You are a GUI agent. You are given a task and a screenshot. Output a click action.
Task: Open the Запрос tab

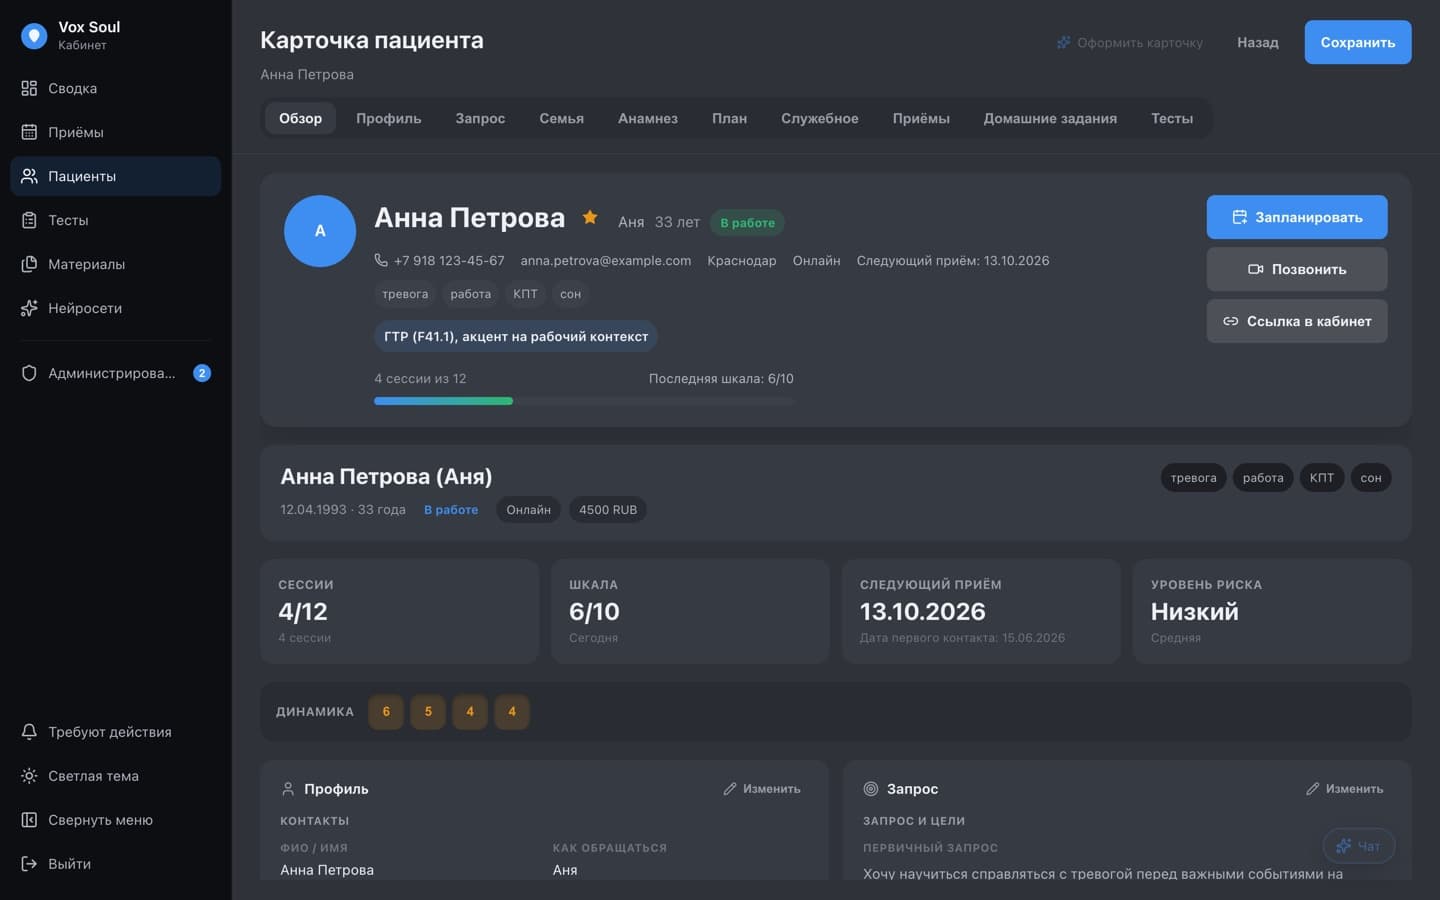(x=480, y=118)
